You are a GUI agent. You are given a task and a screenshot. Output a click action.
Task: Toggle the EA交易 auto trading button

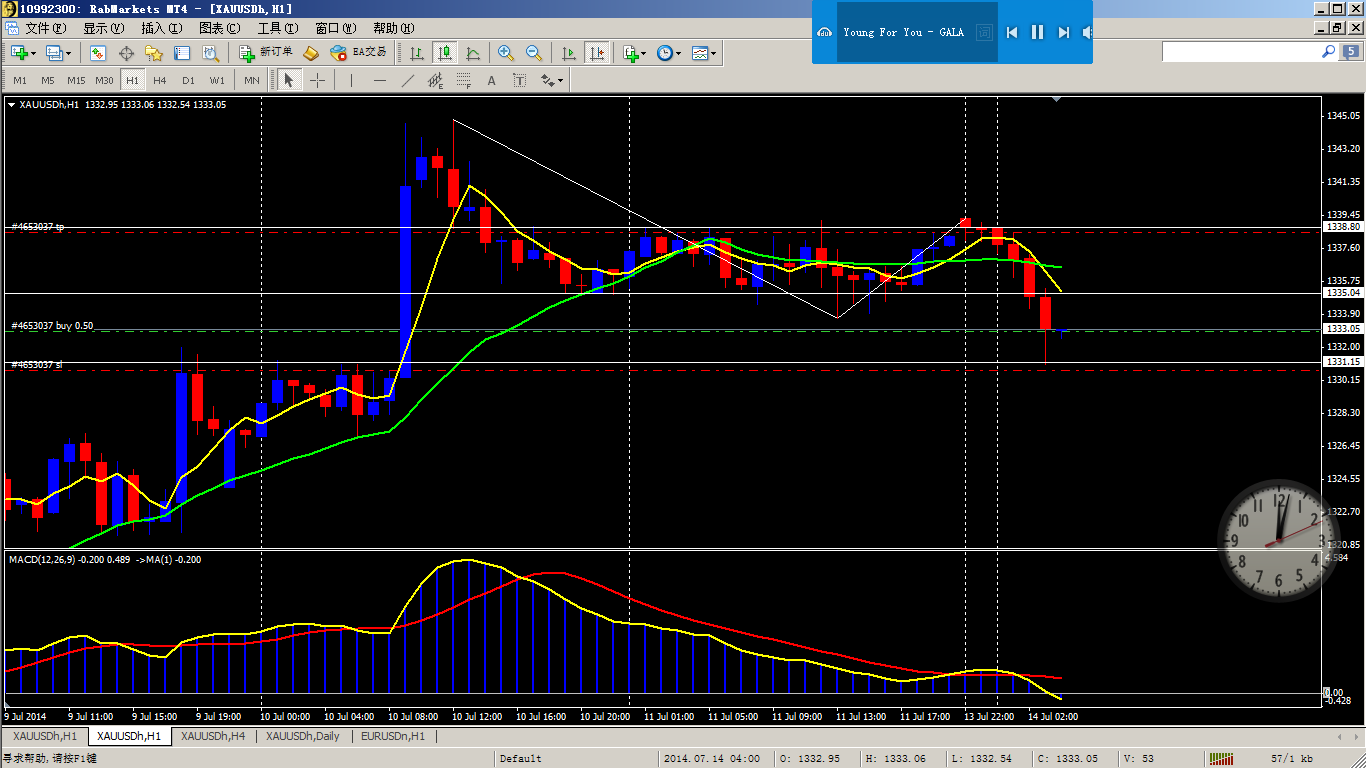point(358,53)
